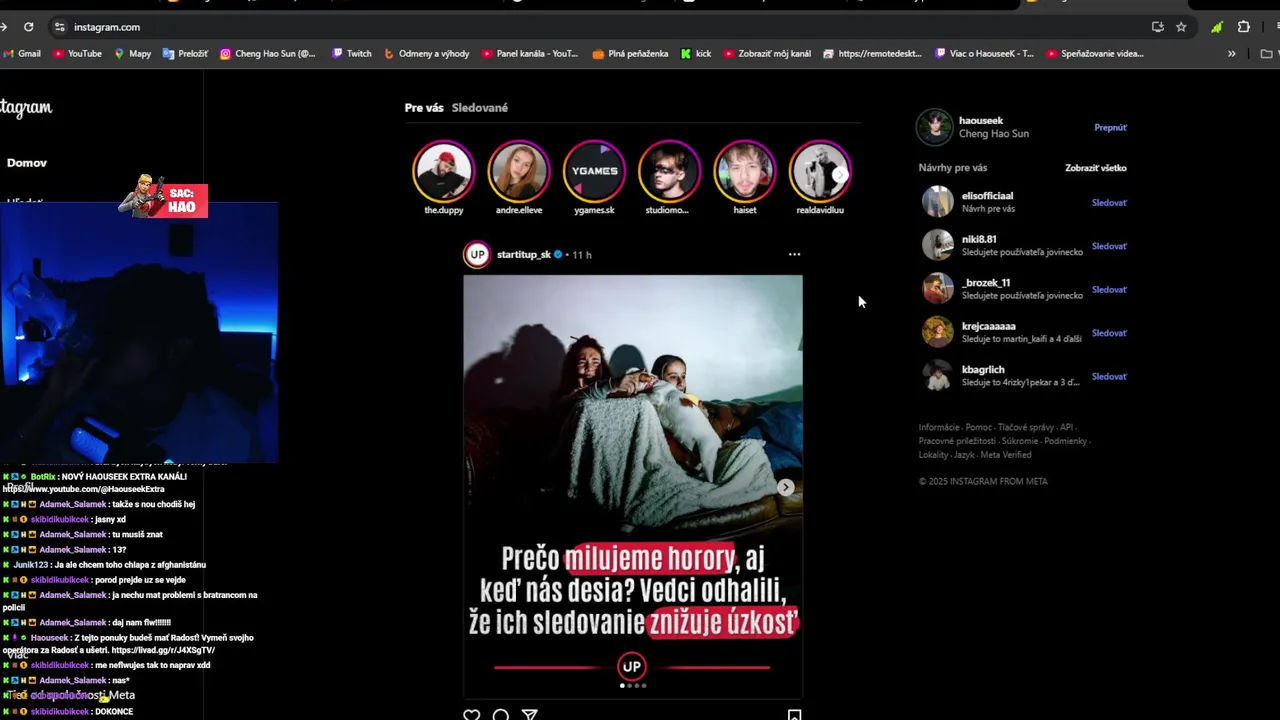Image resolution: width=1280 pixels, height=720 pixels.
Task: Switch to the Sledované feed tab
Action: click(x=480, y=108)
